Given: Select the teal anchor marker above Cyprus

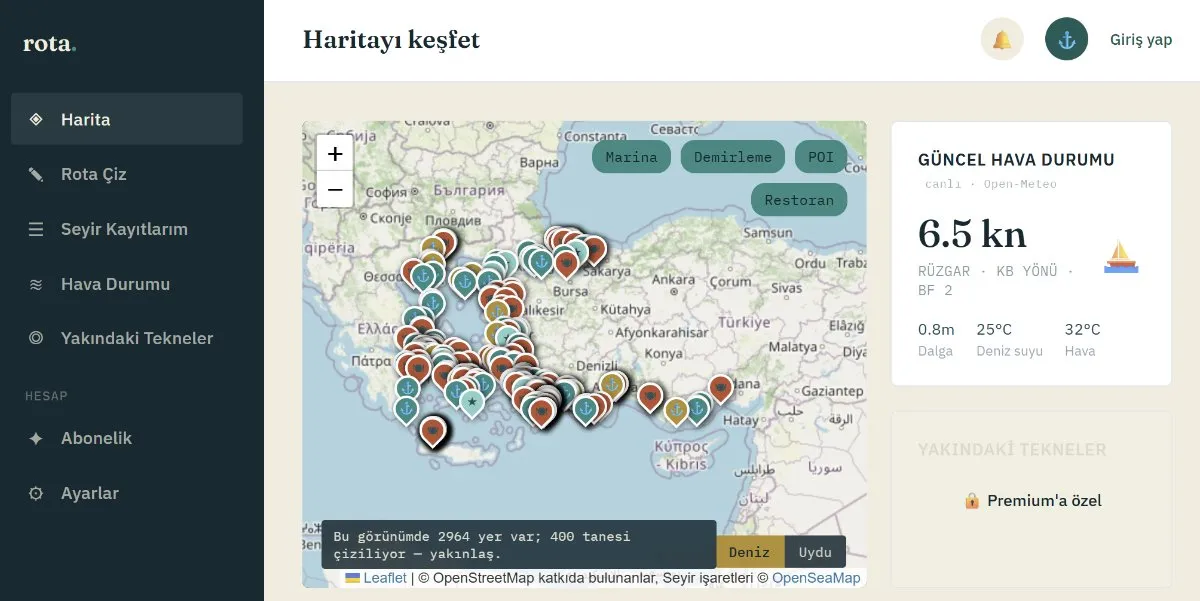Looking at the screenshot, I should pyautogui.click(x=697, y=408).
